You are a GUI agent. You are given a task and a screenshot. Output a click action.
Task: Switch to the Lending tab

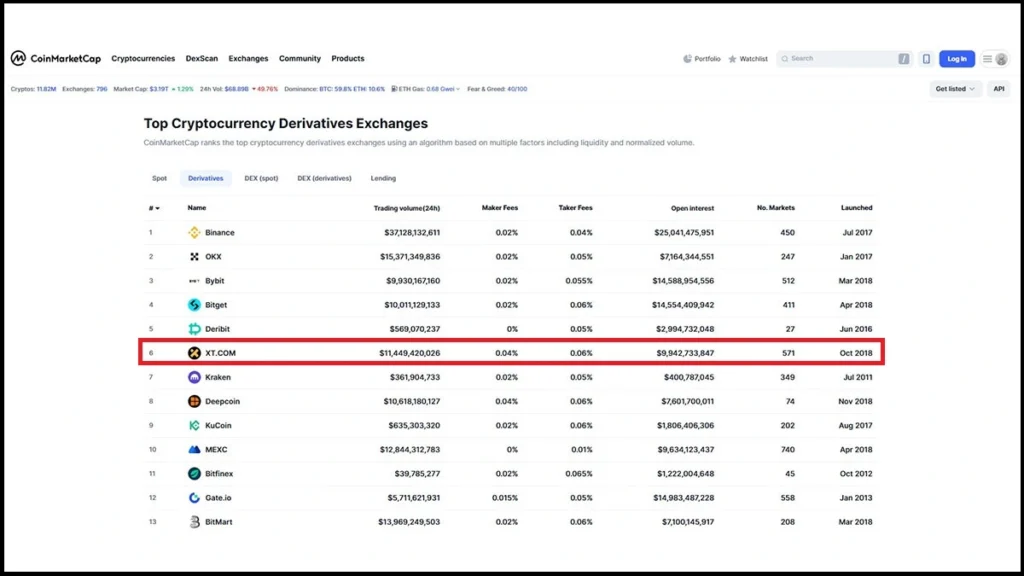tap(383, 178)
